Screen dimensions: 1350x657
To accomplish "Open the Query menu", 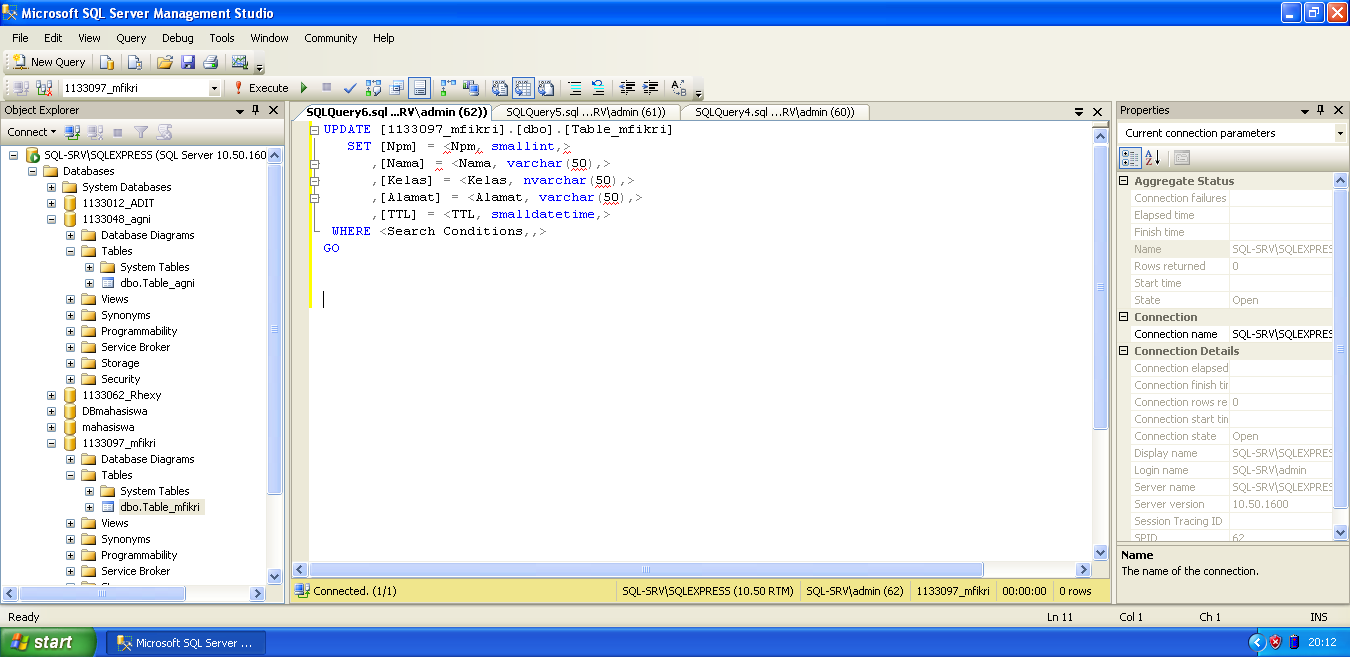I will pyautogui.click(x=131, y=38).
